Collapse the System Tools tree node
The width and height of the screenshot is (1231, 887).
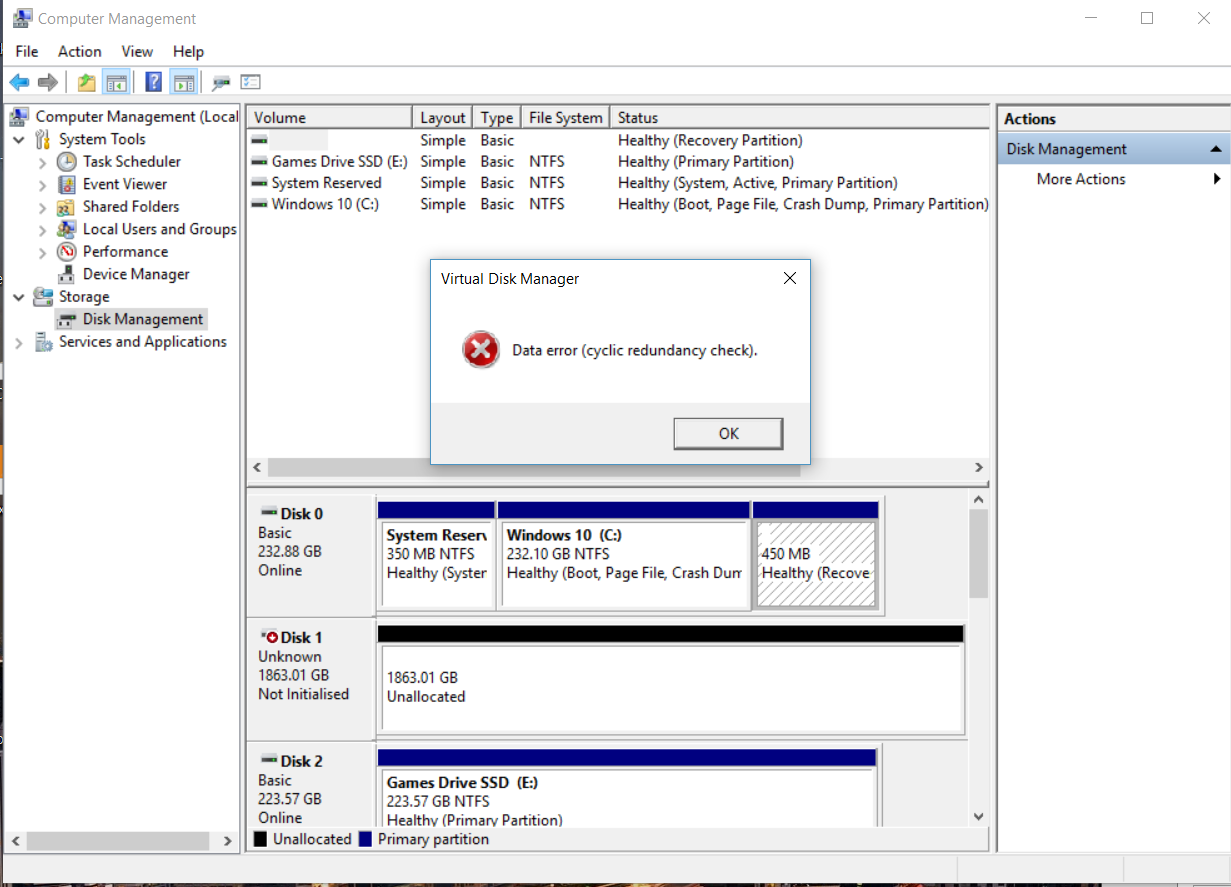tap(19, 139)
